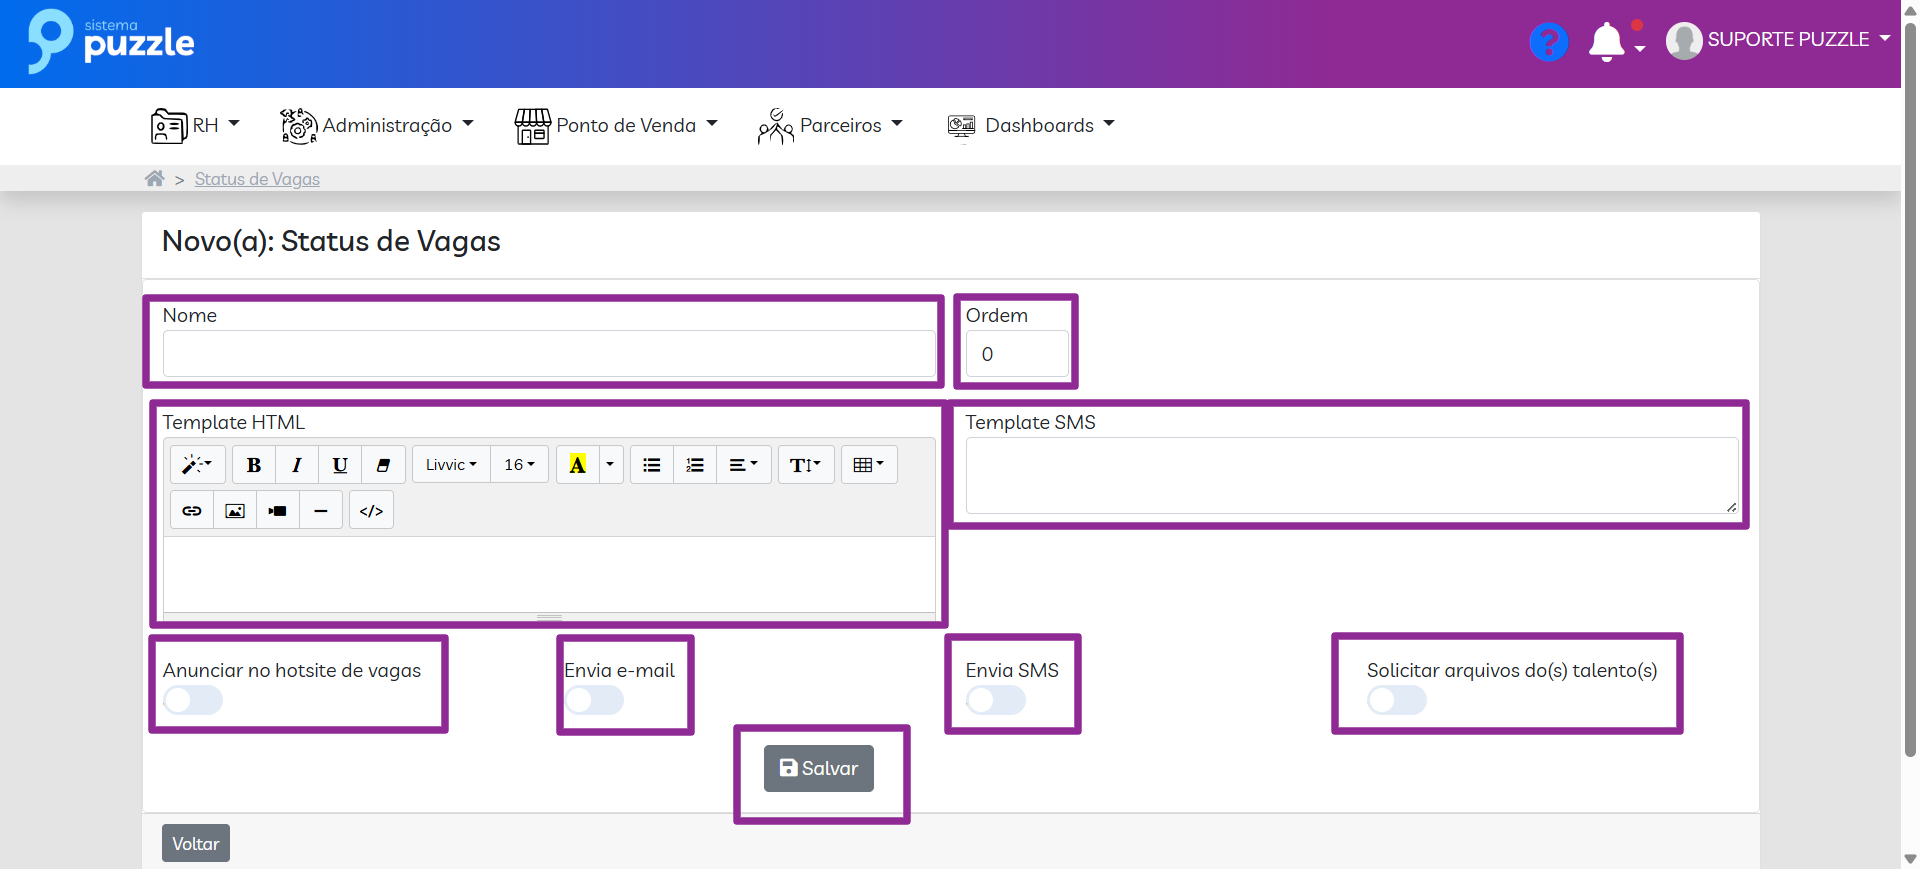Turn on the Envia e-mail toggle
Screen dimensions: 1920x869
(x=595, y=700)
